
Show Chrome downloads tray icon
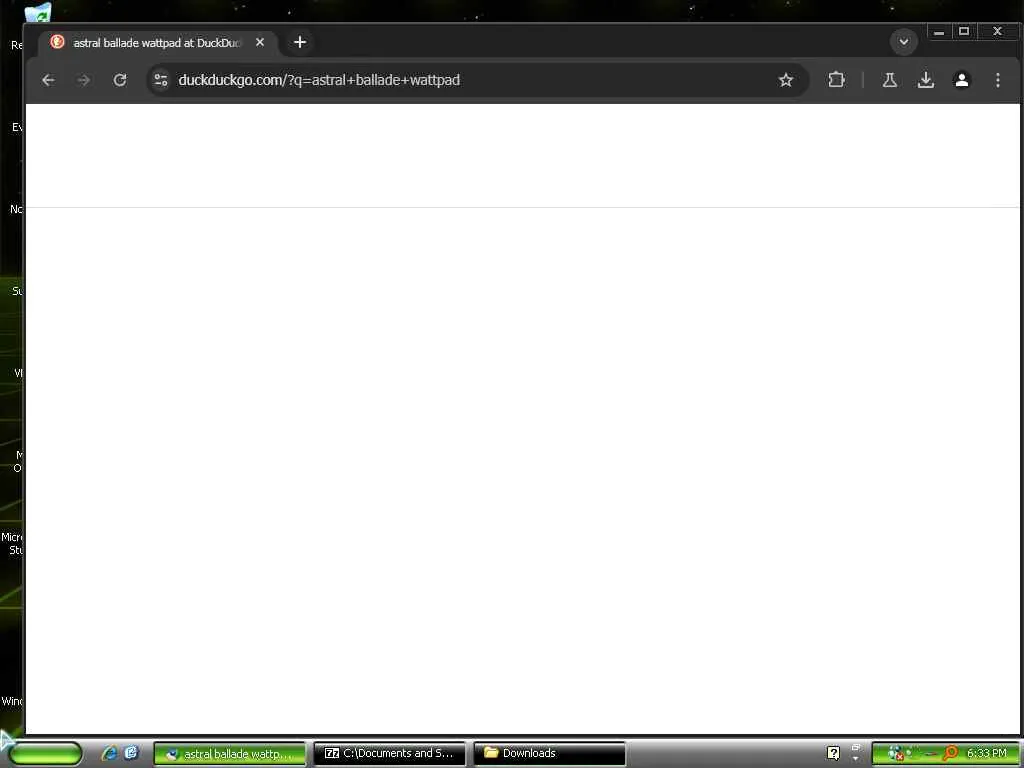[925, 80]
